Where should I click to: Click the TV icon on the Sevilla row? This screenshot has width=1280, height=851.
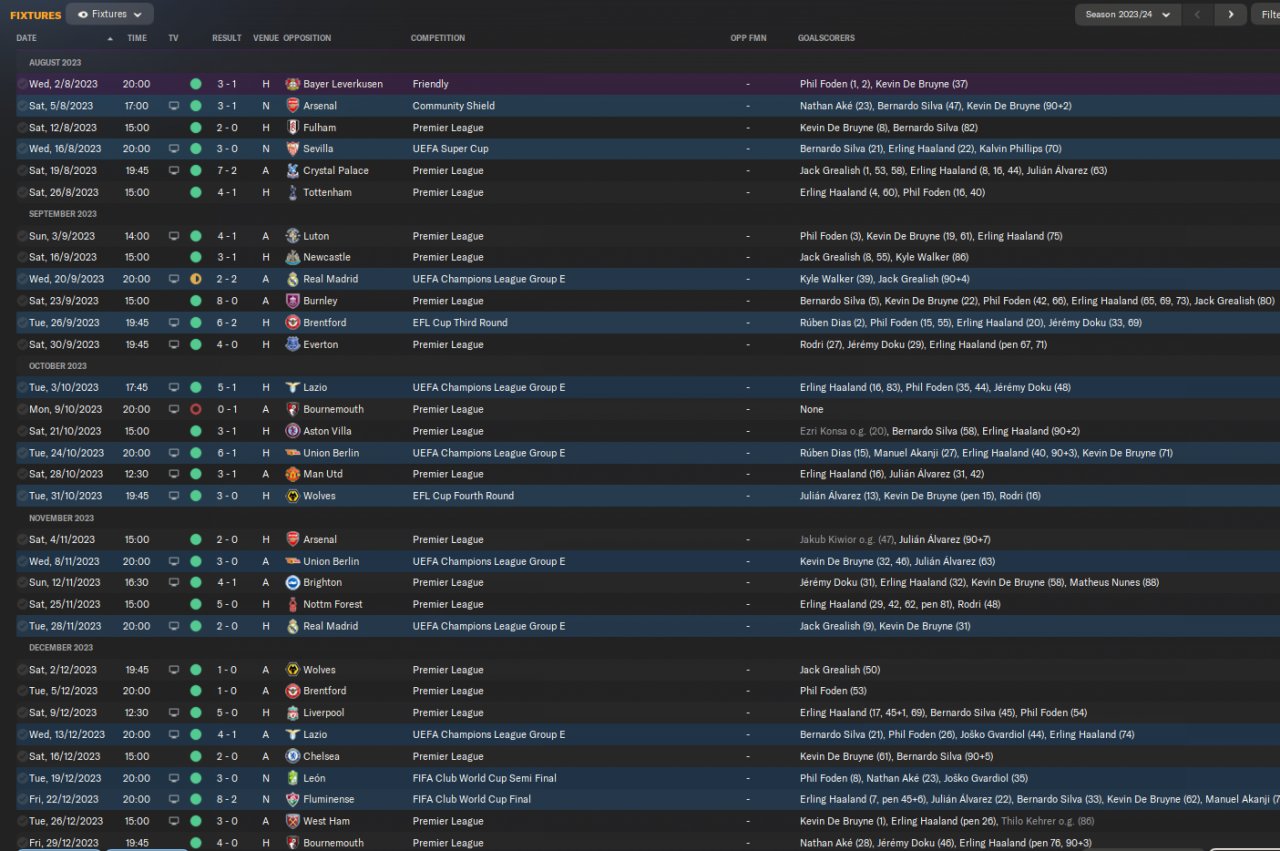[174, 149]
